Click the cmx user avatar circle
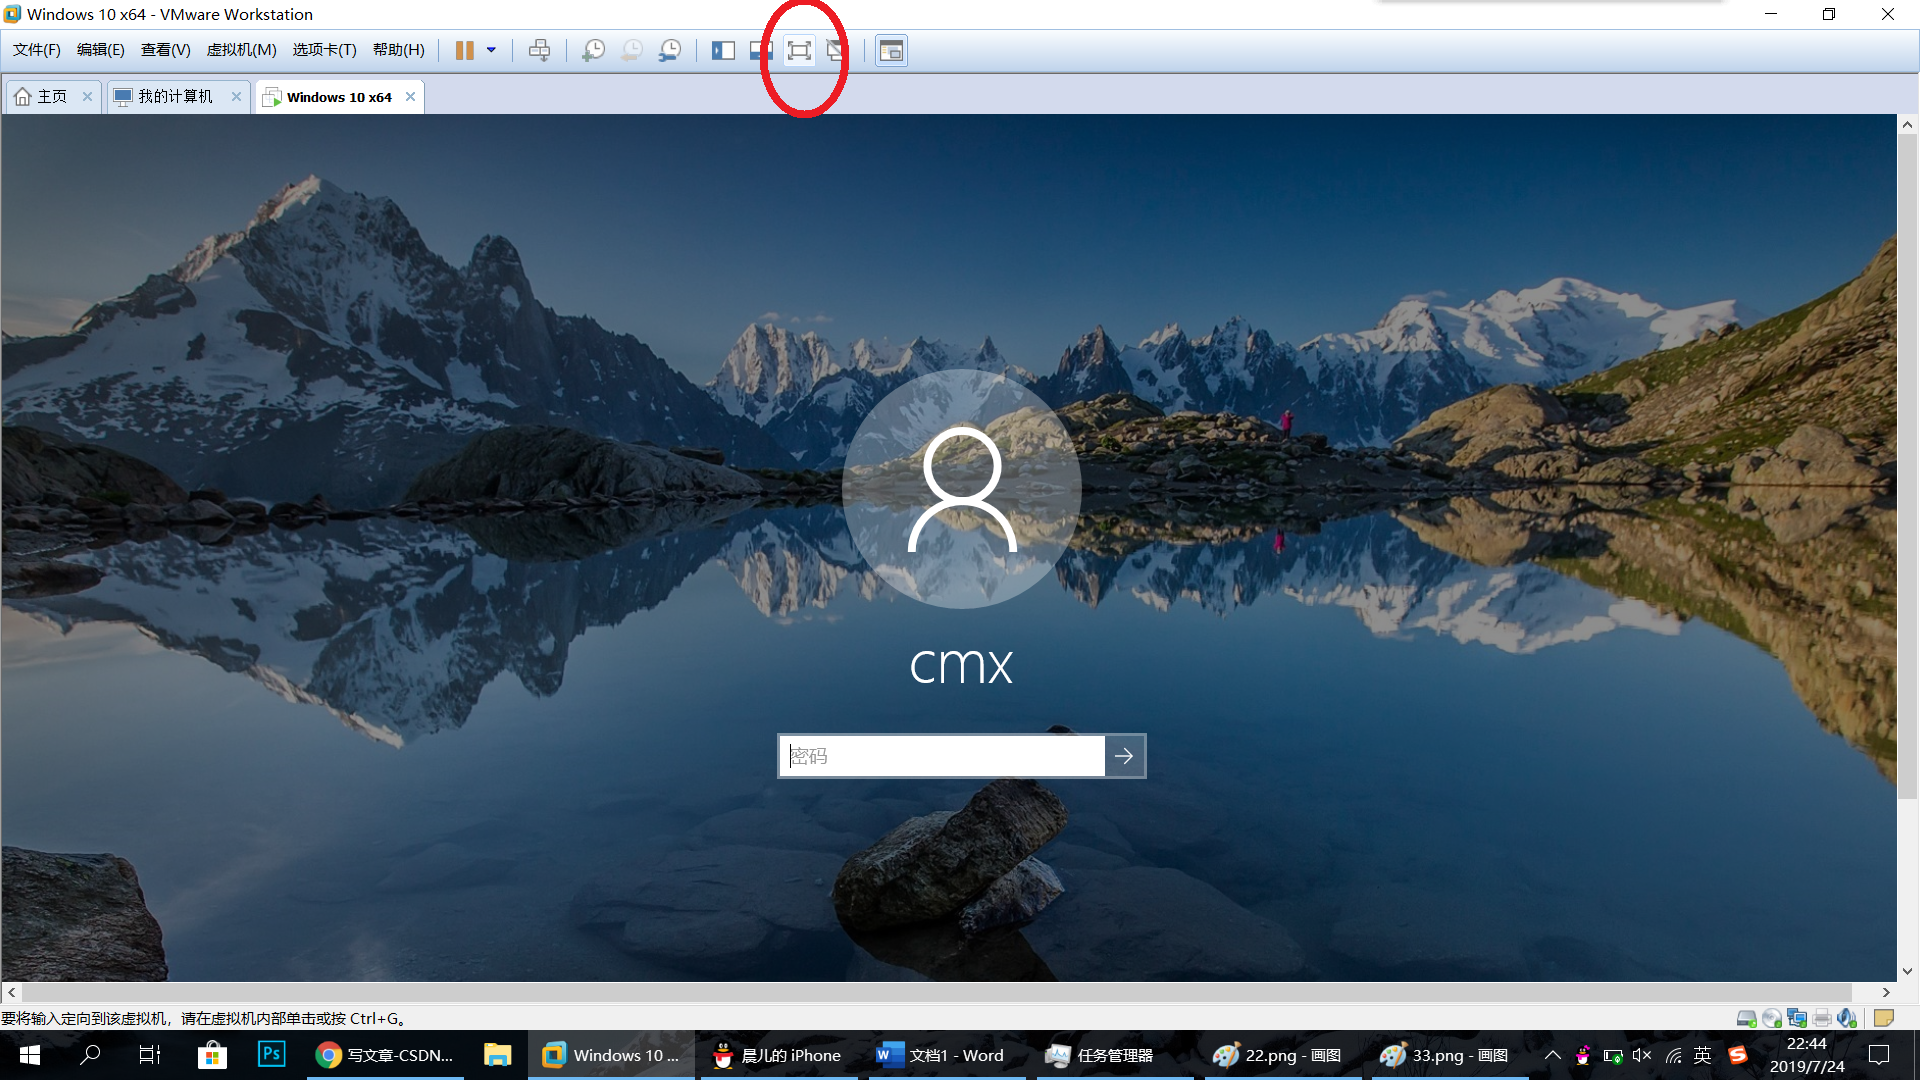 (962, 488)
